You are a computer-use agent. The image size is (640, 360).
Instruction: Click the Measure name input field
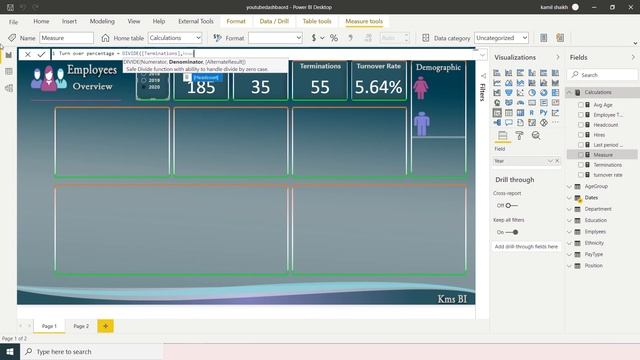point(66,38)
